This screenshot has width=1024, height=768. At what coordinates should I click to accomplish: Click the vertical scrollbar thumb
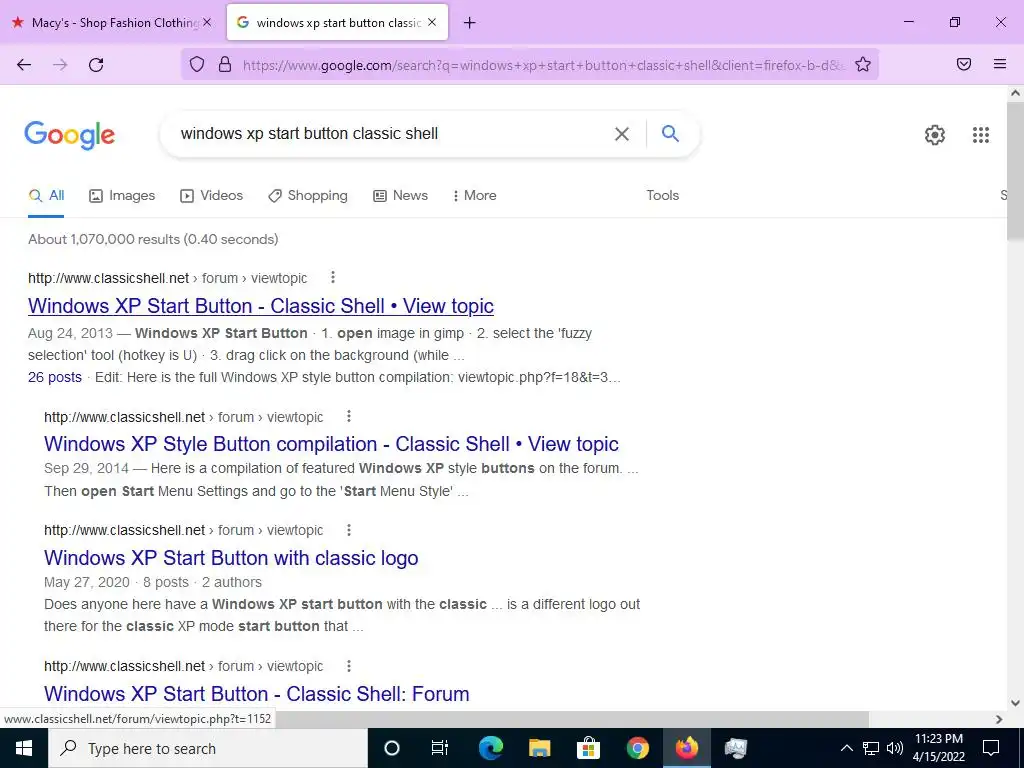[x=1015, y=171]
